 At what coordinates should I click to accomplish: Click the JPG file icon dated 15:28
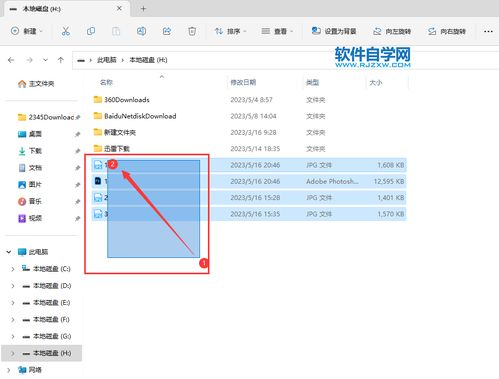(x=98, y=197)
